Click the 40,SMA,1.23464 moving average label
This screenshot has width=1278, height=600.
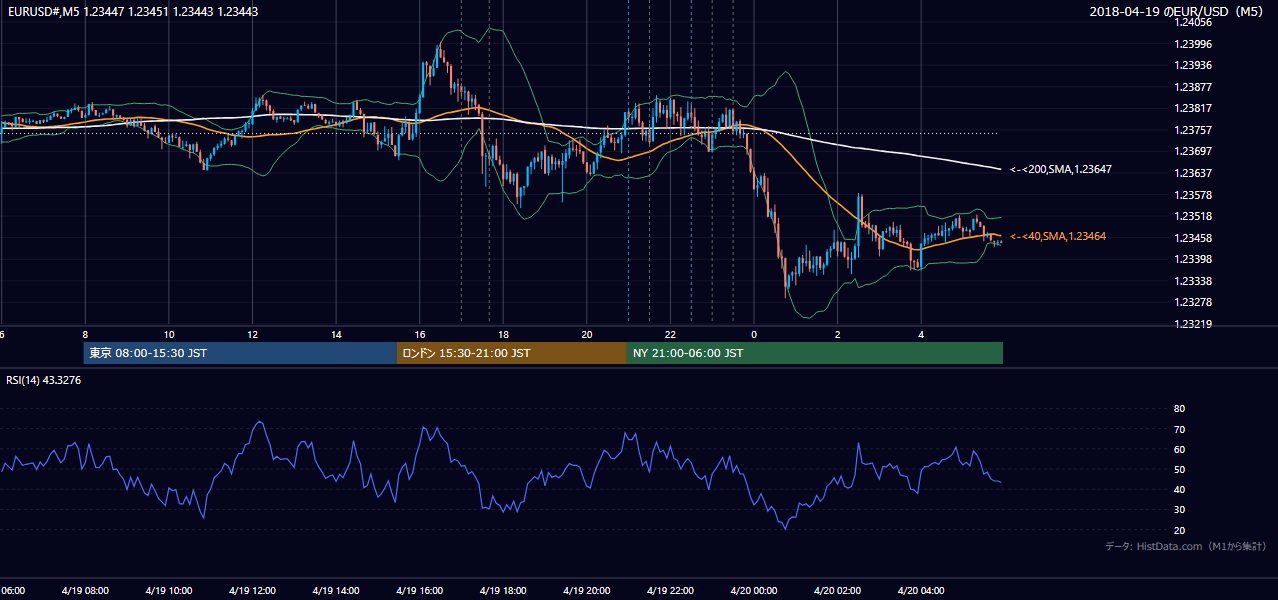[1058, 236]
